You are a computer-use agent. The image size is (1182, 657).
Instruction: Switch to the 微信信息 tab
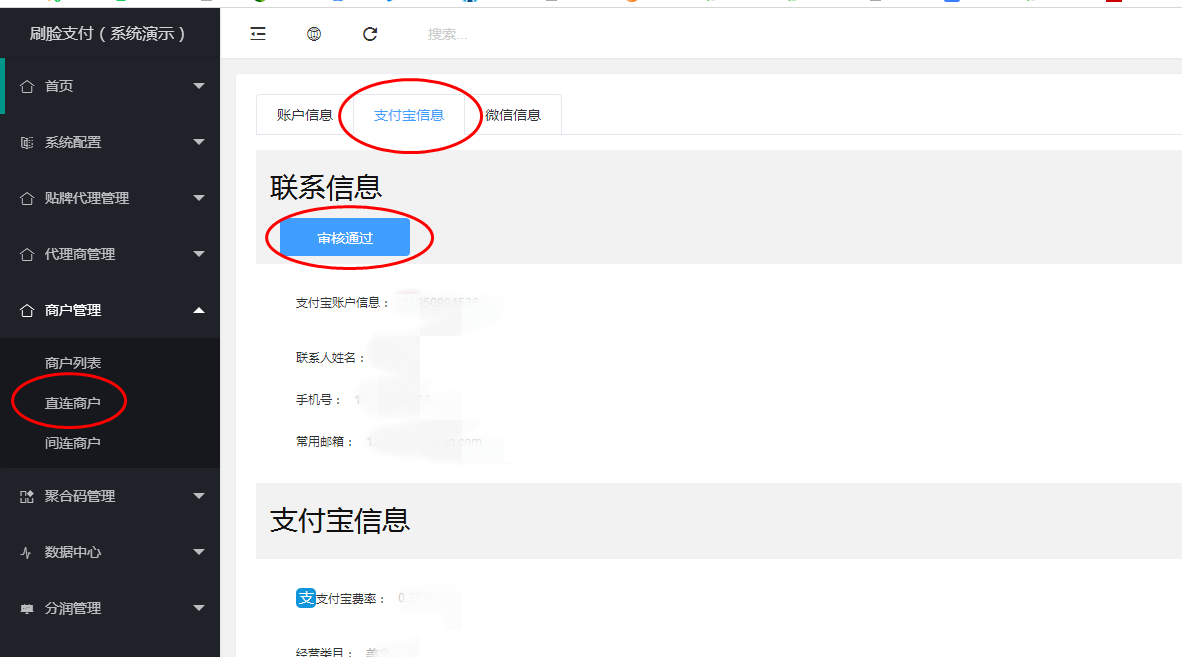tap(513, 115)
